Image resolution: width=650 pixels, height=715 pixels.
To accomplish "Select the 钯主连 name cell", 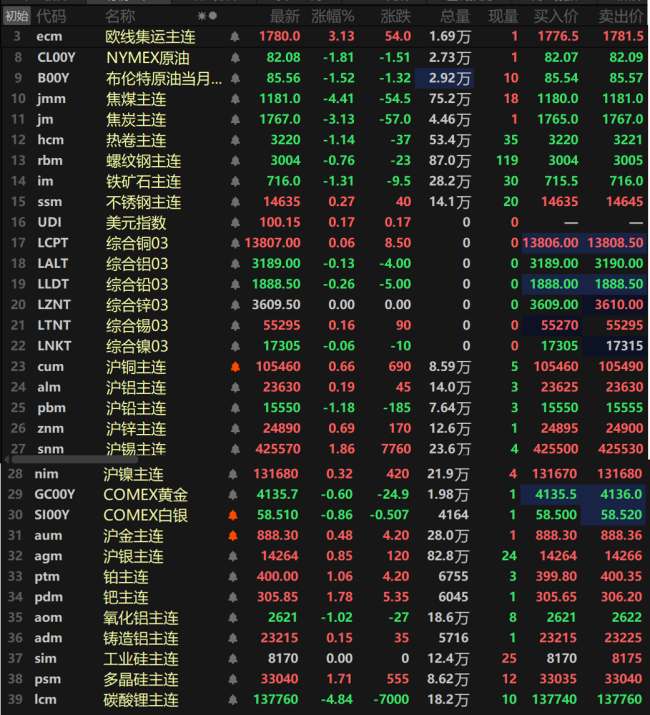I will click(126, 597).
